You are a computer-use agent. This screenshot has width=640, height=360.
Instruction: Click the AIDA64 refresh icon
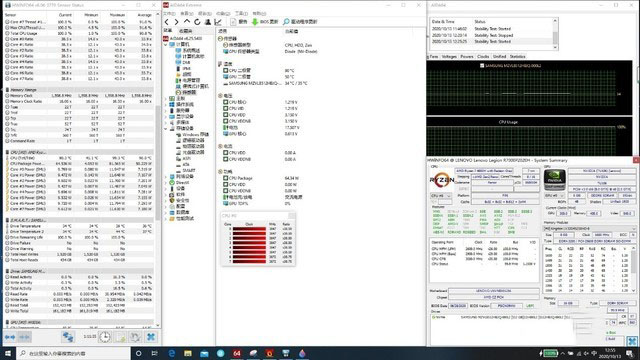click(x=198, y=22)
